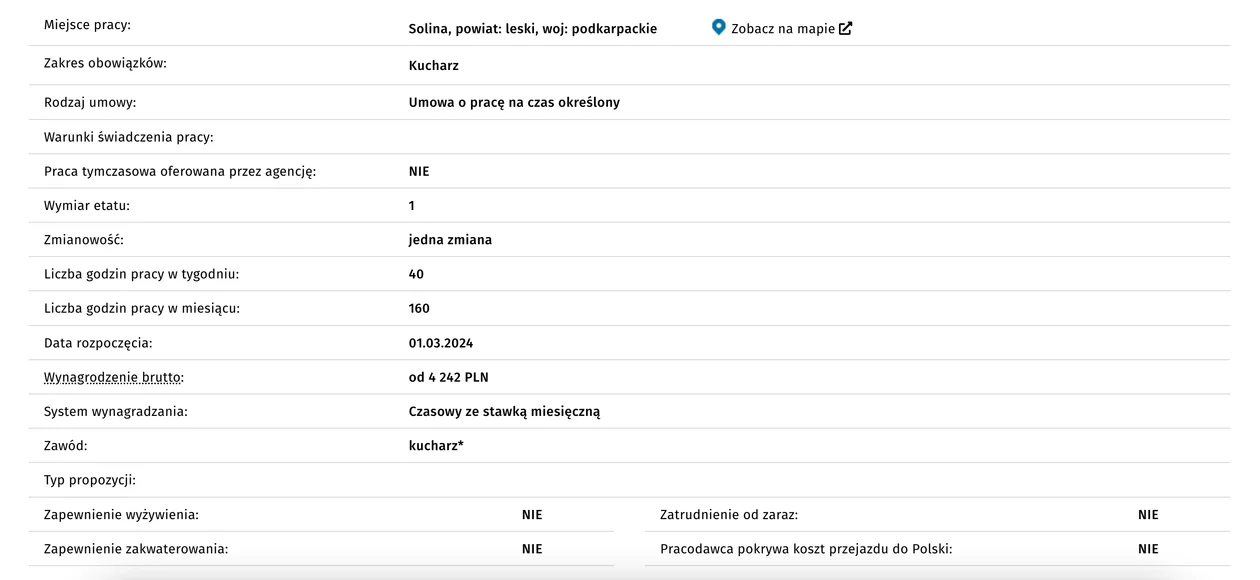Click NIE for 'Praca tymczasowa' agency row
Viewport: 1260px width, 580px height.
point(419,171)
